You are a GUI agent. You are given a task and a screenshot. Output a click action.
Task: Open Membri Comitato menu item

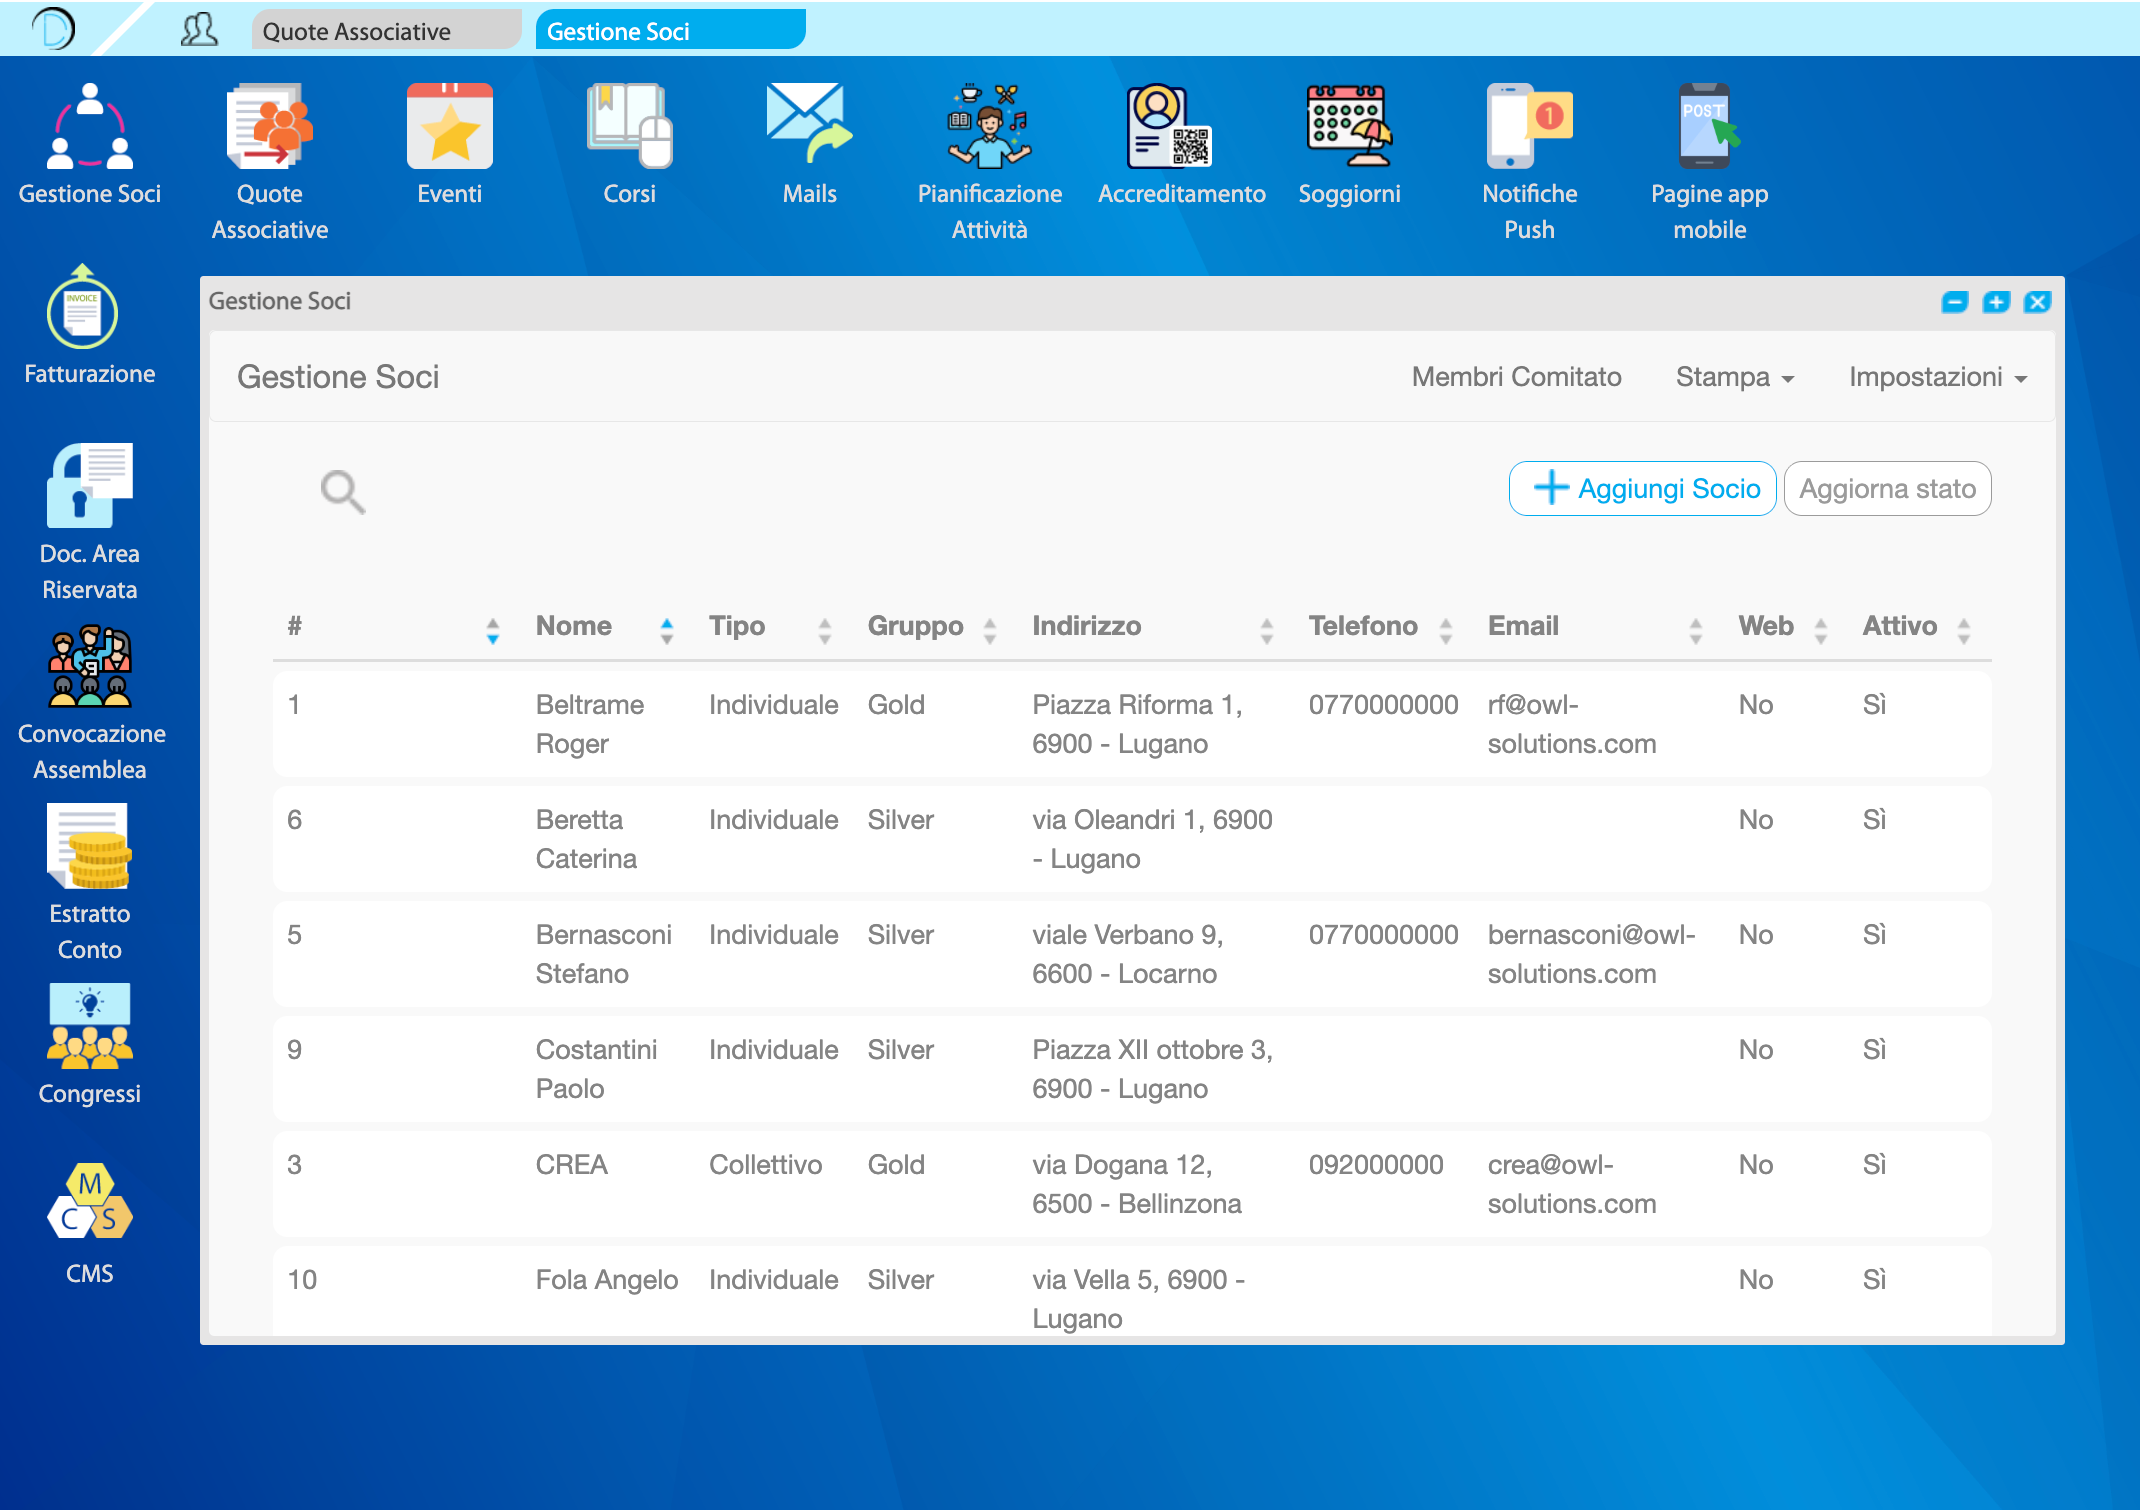[1516, 377]
